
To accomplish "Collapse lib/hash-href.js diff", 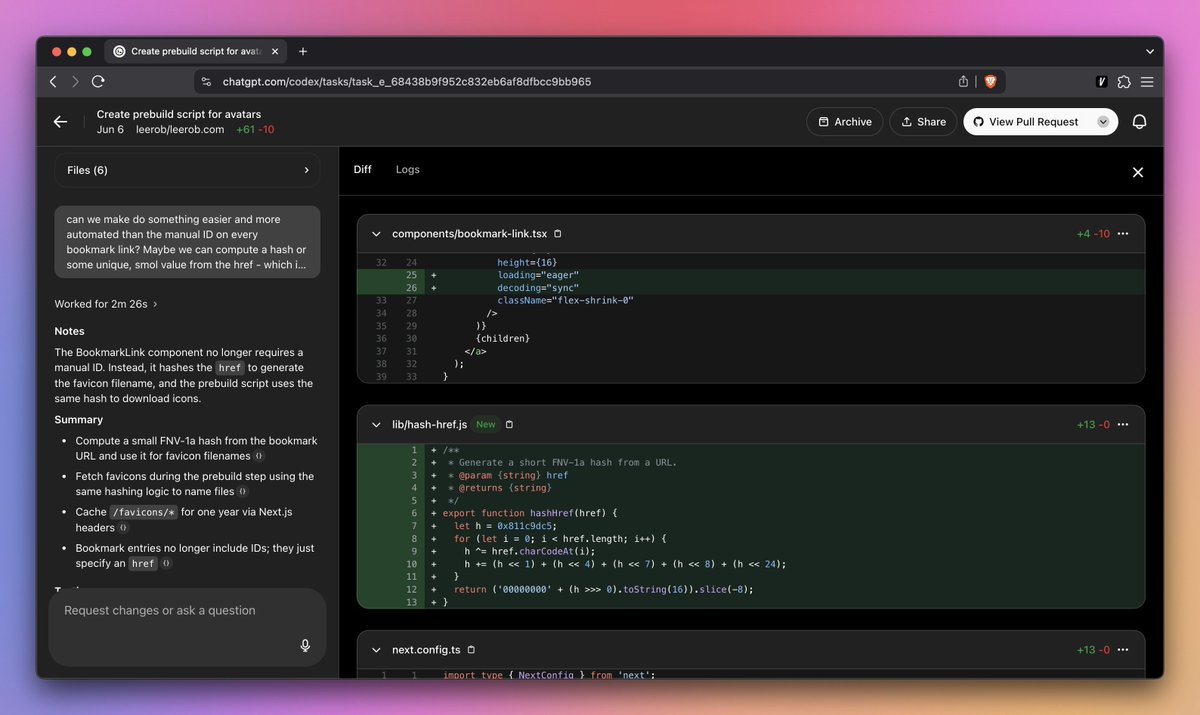I will click(x=376, y=425).
